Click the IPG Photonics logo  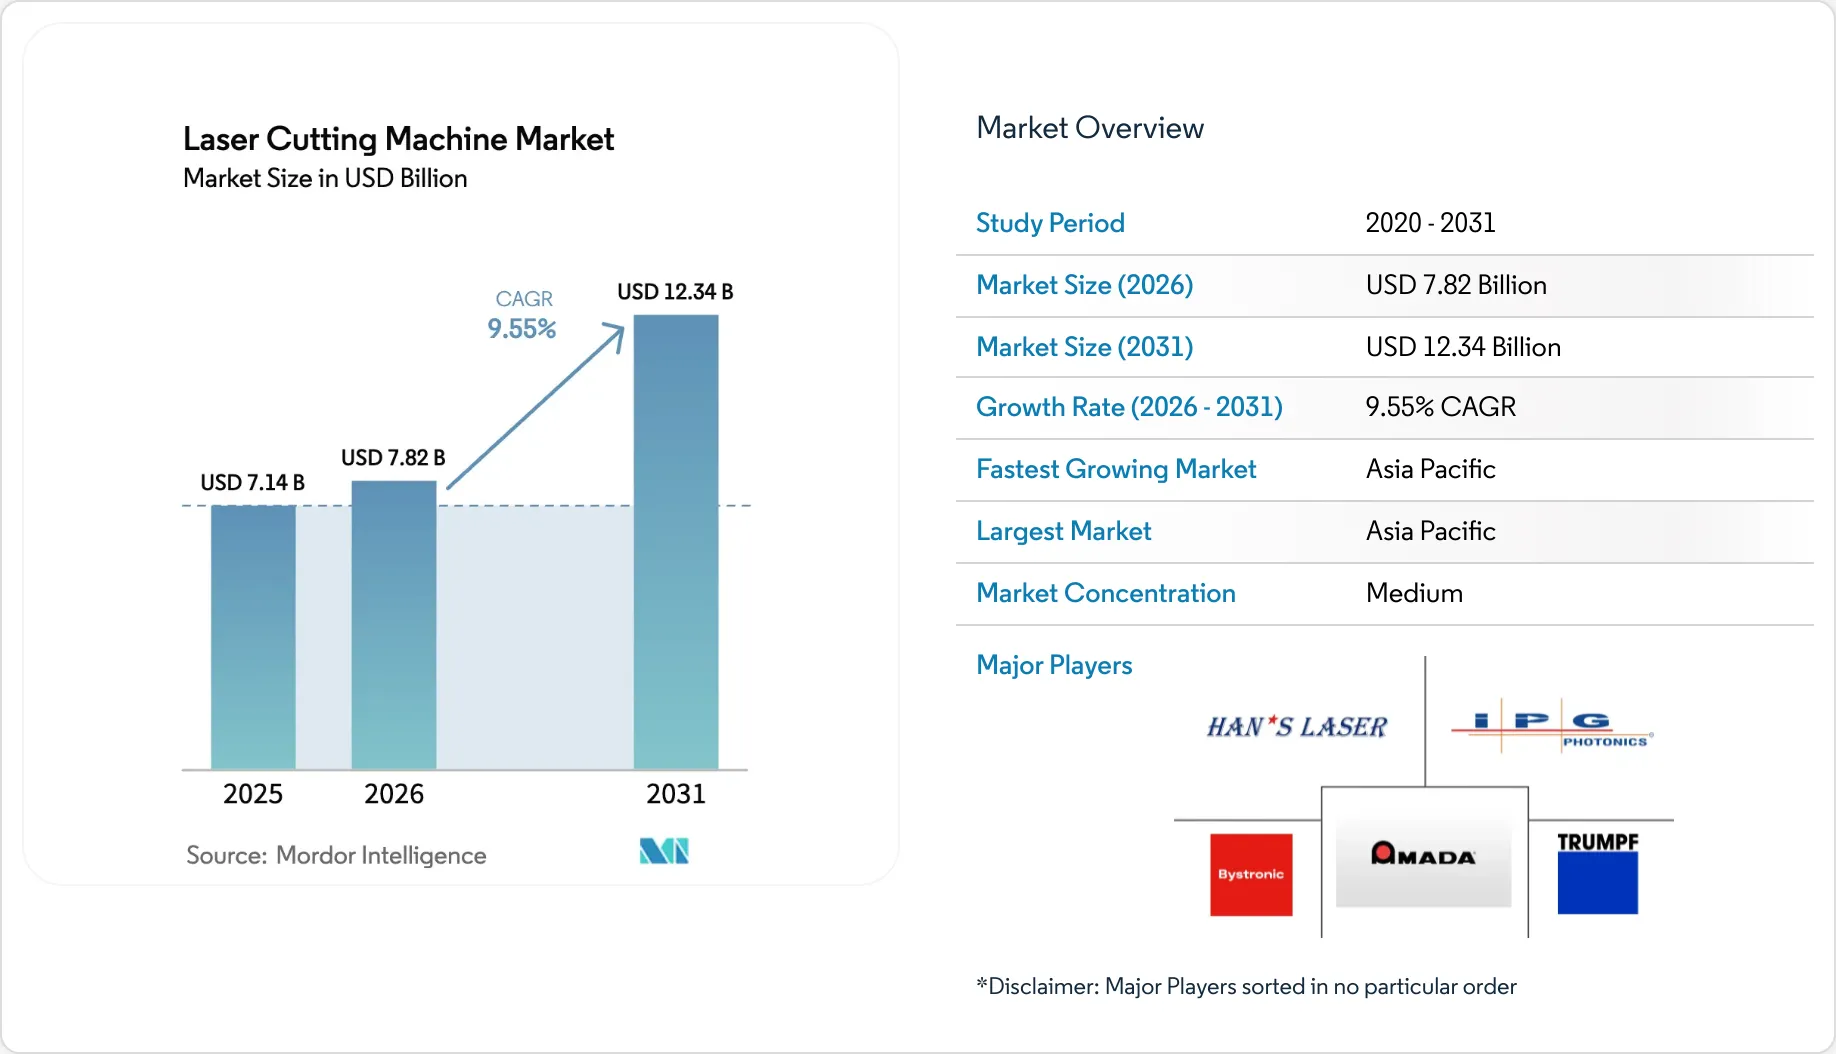(x=1552, y=730)
